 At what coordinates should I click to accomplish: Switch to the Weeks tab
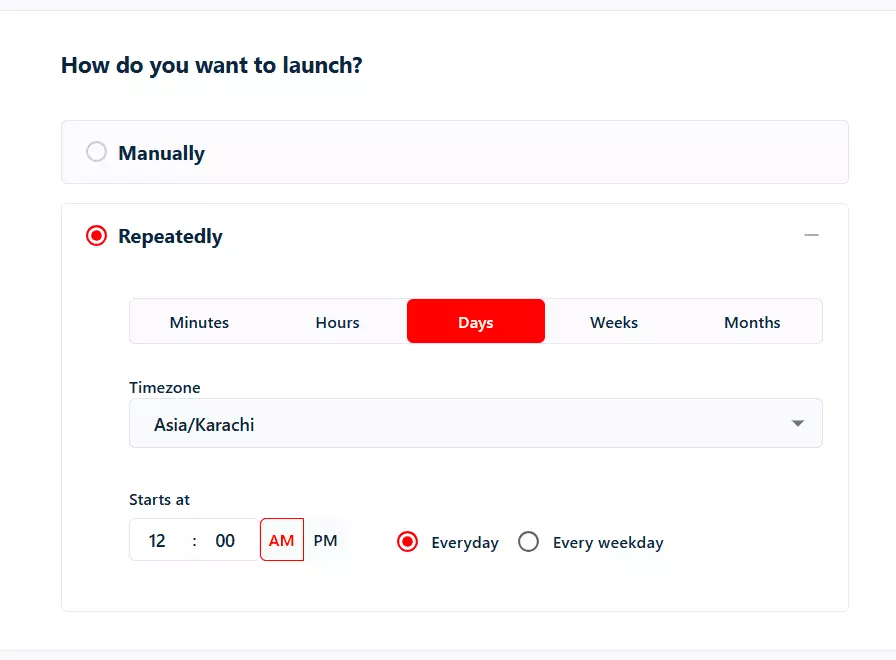[x=613, y=322]
